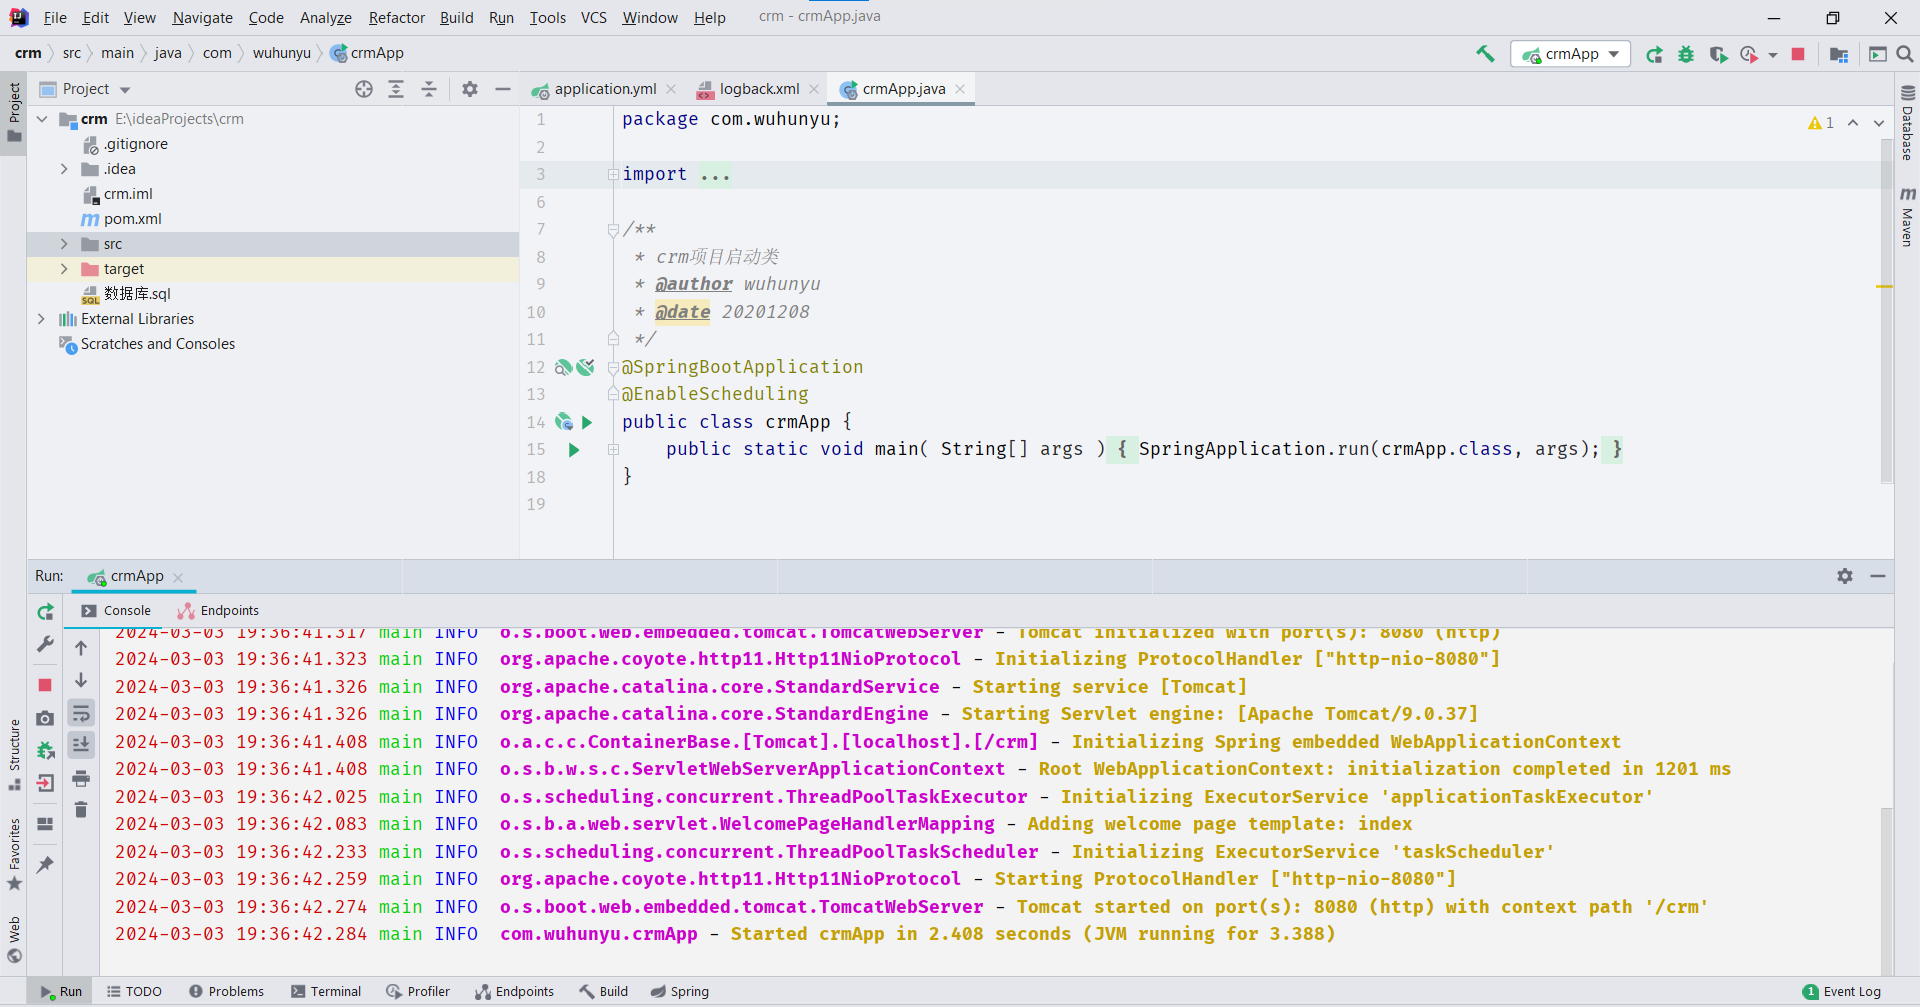1920x1007 pixels.
Task: Open Project Structure icon in toolbar
Action: (1838, 54)
